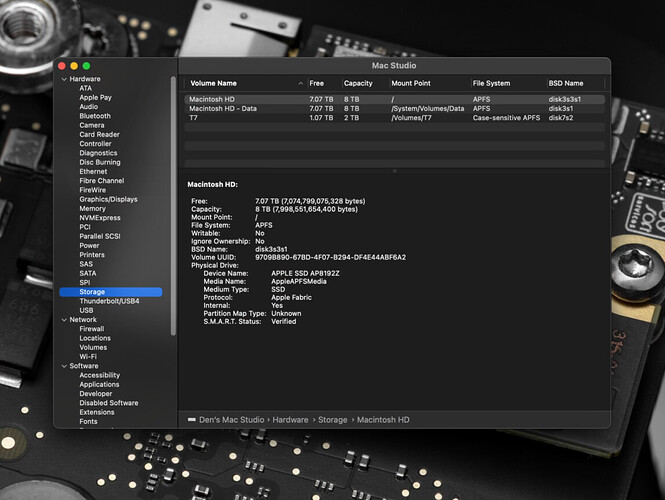Open Power in the sidebar

89,246
